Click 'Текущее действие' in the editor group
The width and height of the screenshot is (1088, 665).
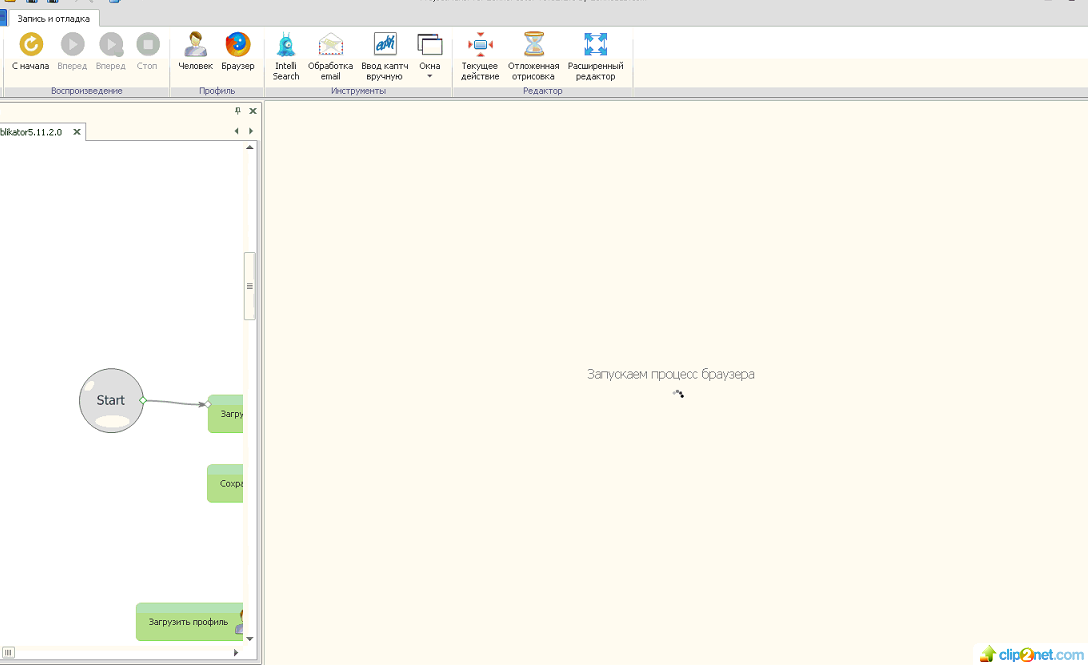point(480,45)
